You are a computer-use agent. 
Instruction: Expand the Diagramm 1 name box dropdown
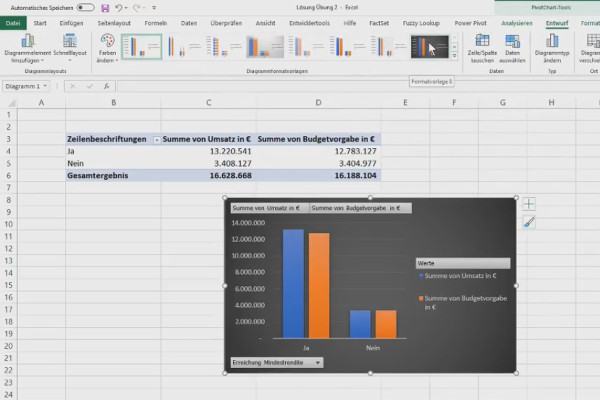click(45, 86)
